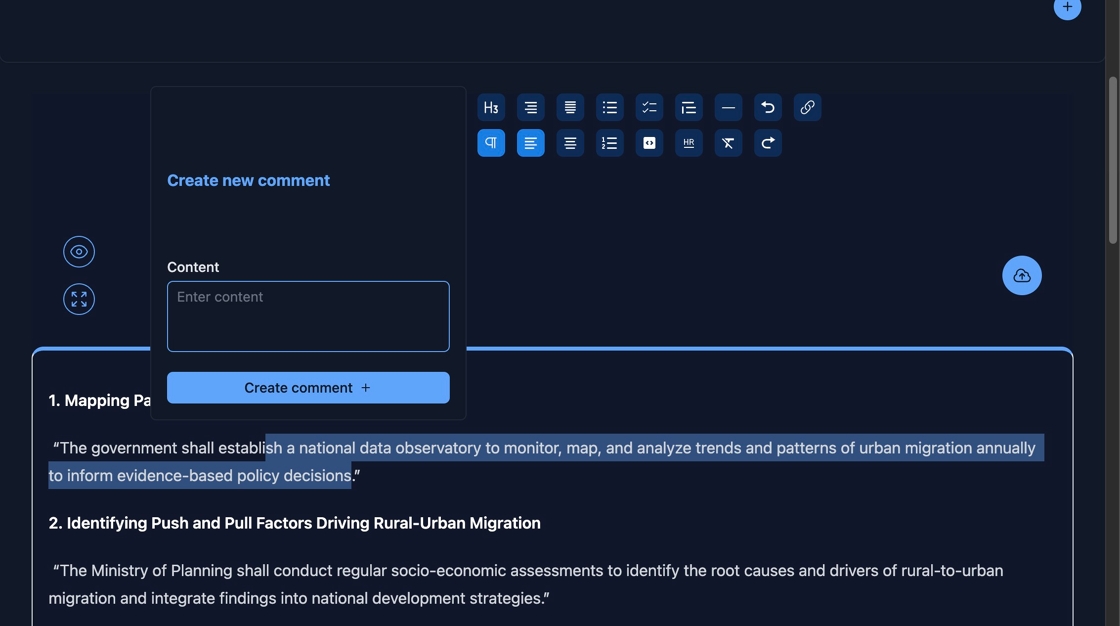Screen dimensions: 1120x626
Task: Toggle paragraph formatting button
Action: click(491, 144)
